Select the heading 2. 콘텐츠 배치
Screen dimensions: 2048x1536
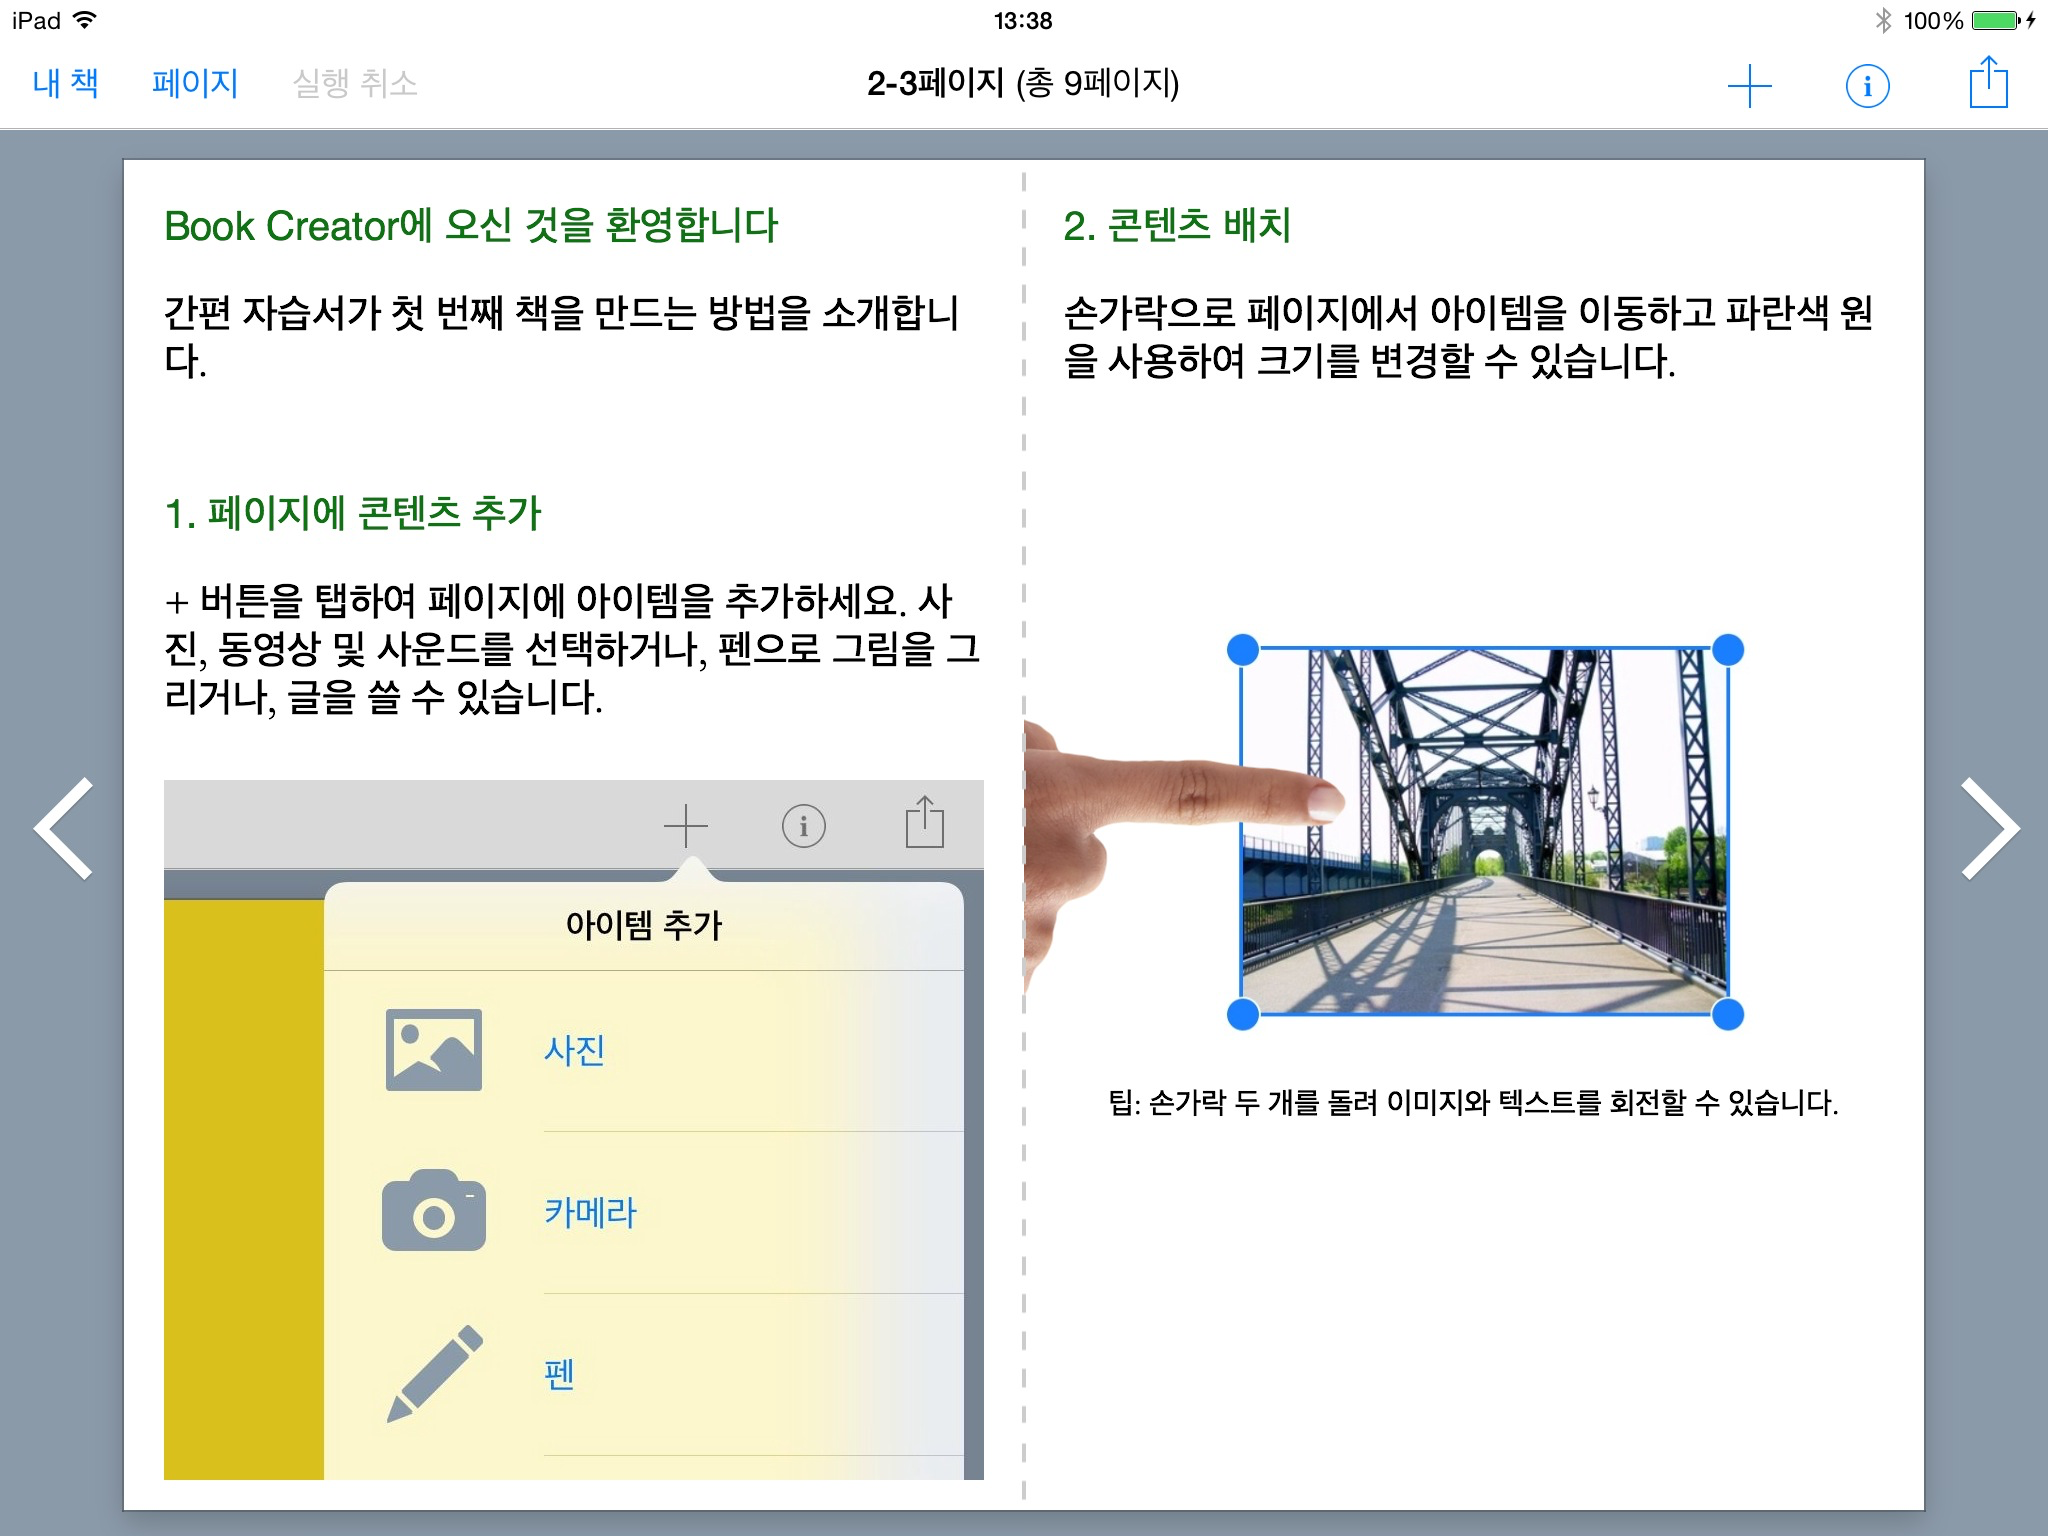pos(1177,226)
